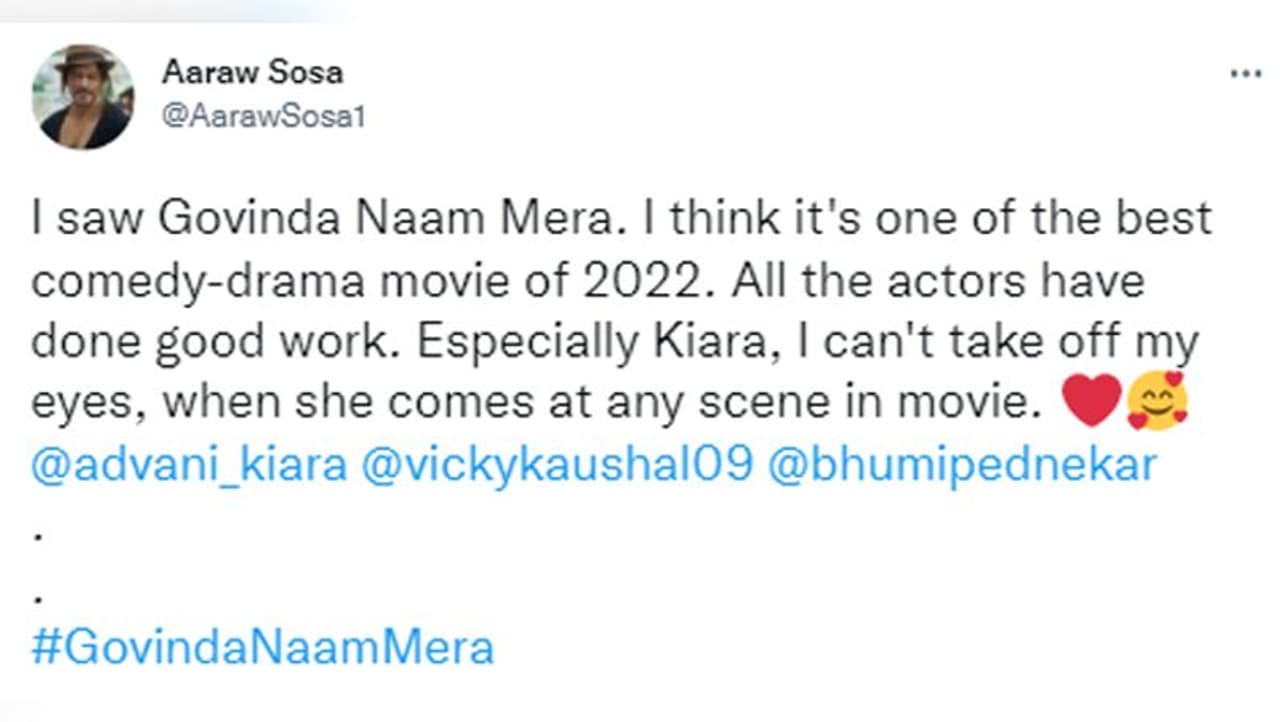Open the @advani_kiara mention
1280x722 pixels.
(189, 466)
